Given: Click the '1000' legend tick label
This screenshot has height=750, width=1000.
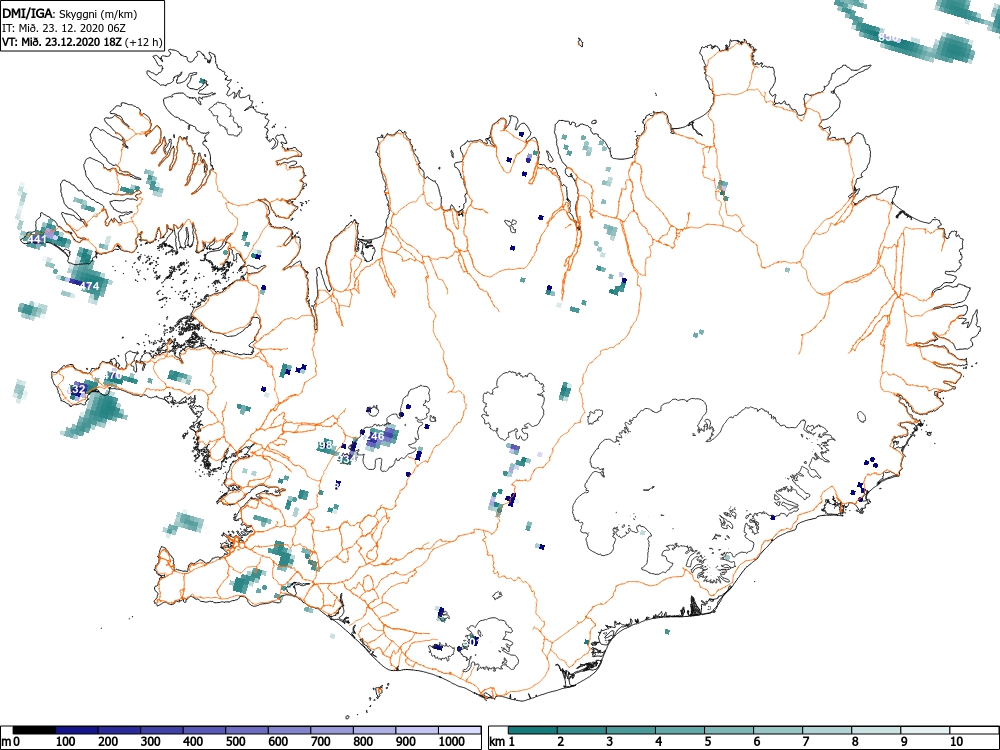Looking at the screenshot, I should click(452, 742).
